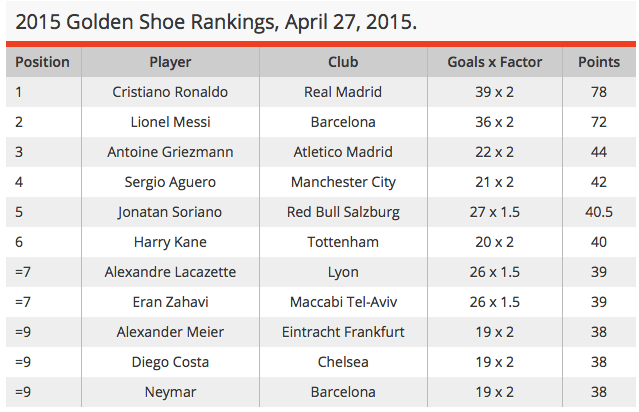
Task: Select the Lionel Messi cell
Action: tap(170, 122)
